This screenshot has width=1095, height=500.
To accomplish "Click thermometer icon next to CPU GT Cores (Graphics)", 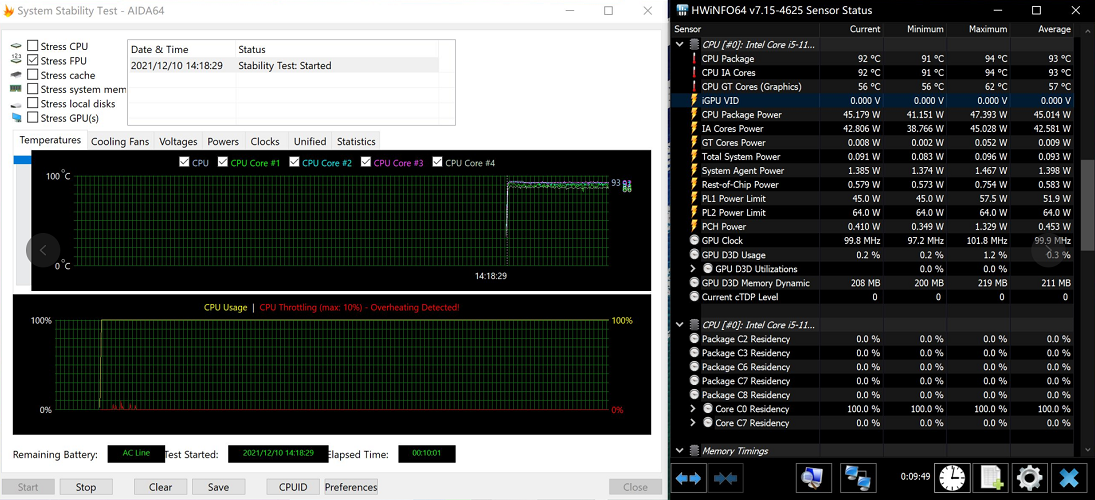I will pyautogui.click(x=694, y=87).
